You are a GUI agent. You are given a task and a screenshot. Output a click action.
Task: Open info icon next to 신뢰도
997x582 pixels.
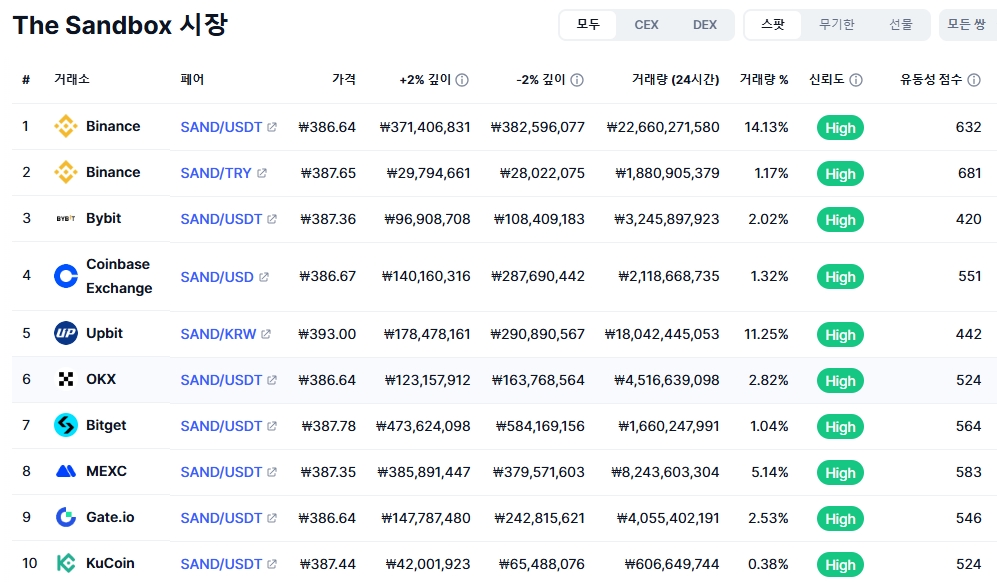point(856,80)
